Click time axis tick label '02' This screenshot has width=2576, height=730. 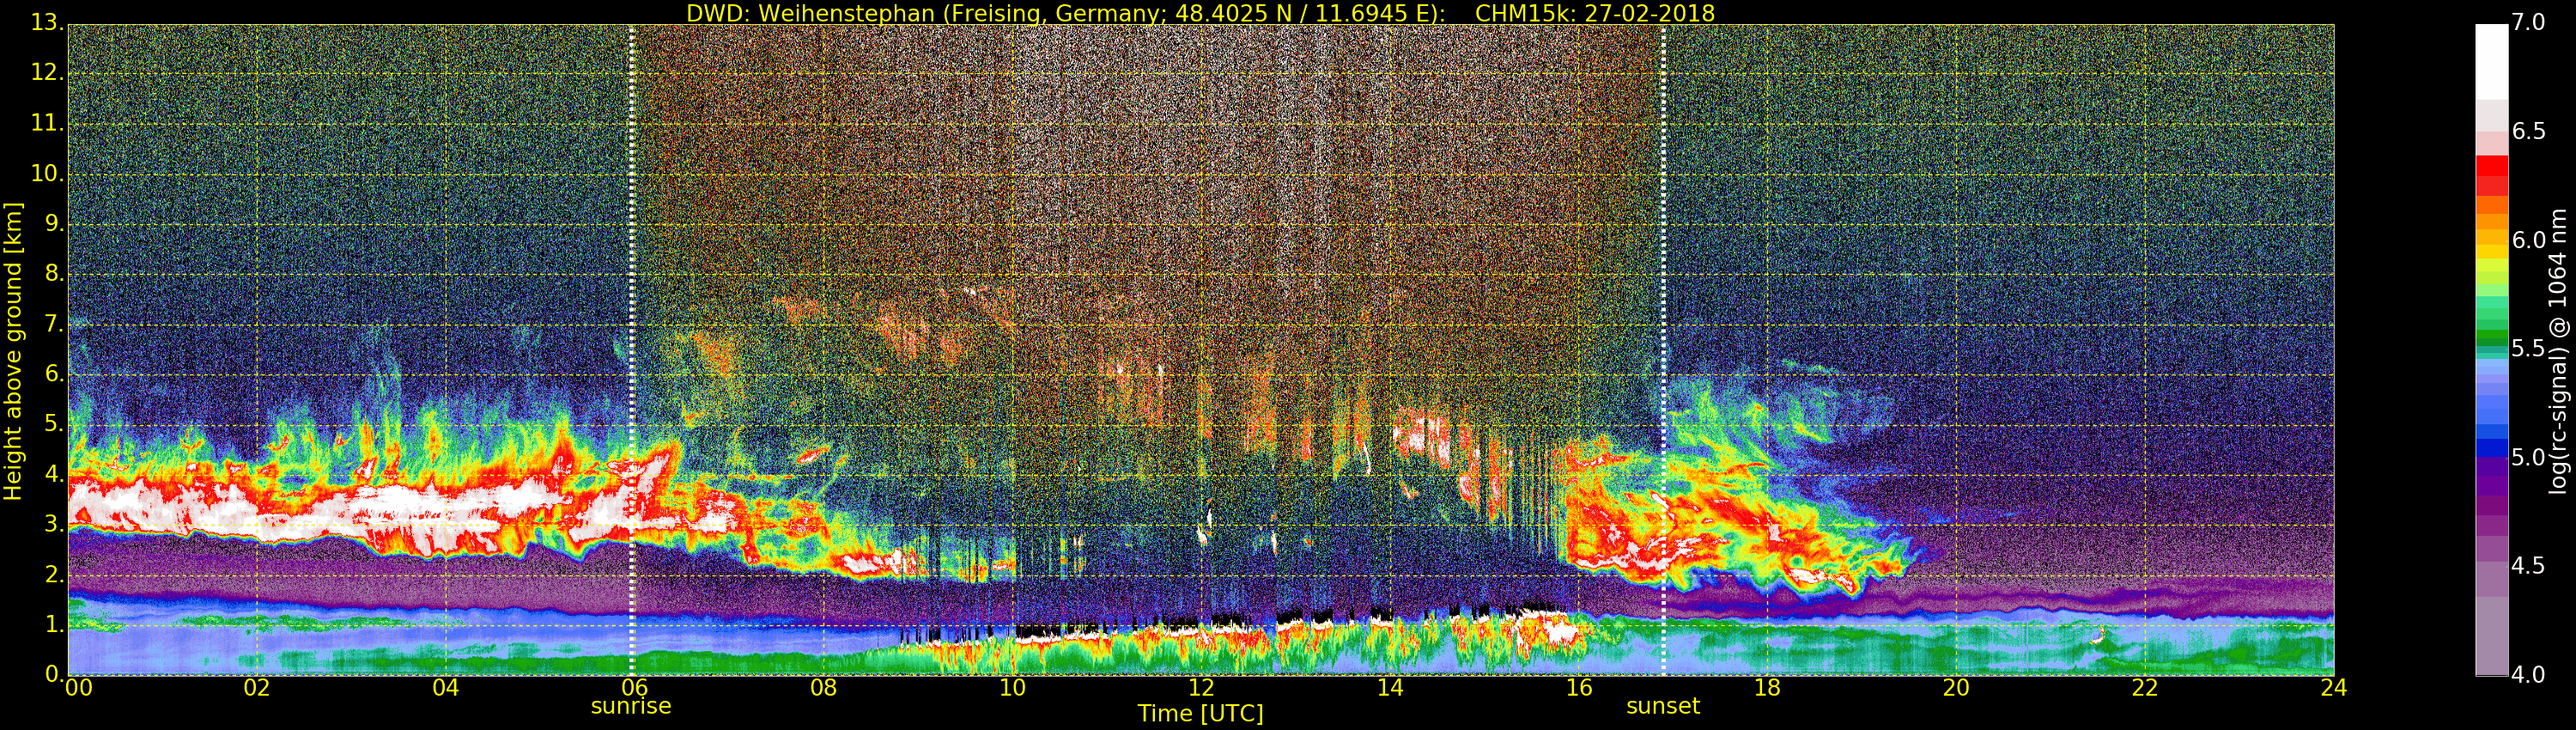point(257,688)
